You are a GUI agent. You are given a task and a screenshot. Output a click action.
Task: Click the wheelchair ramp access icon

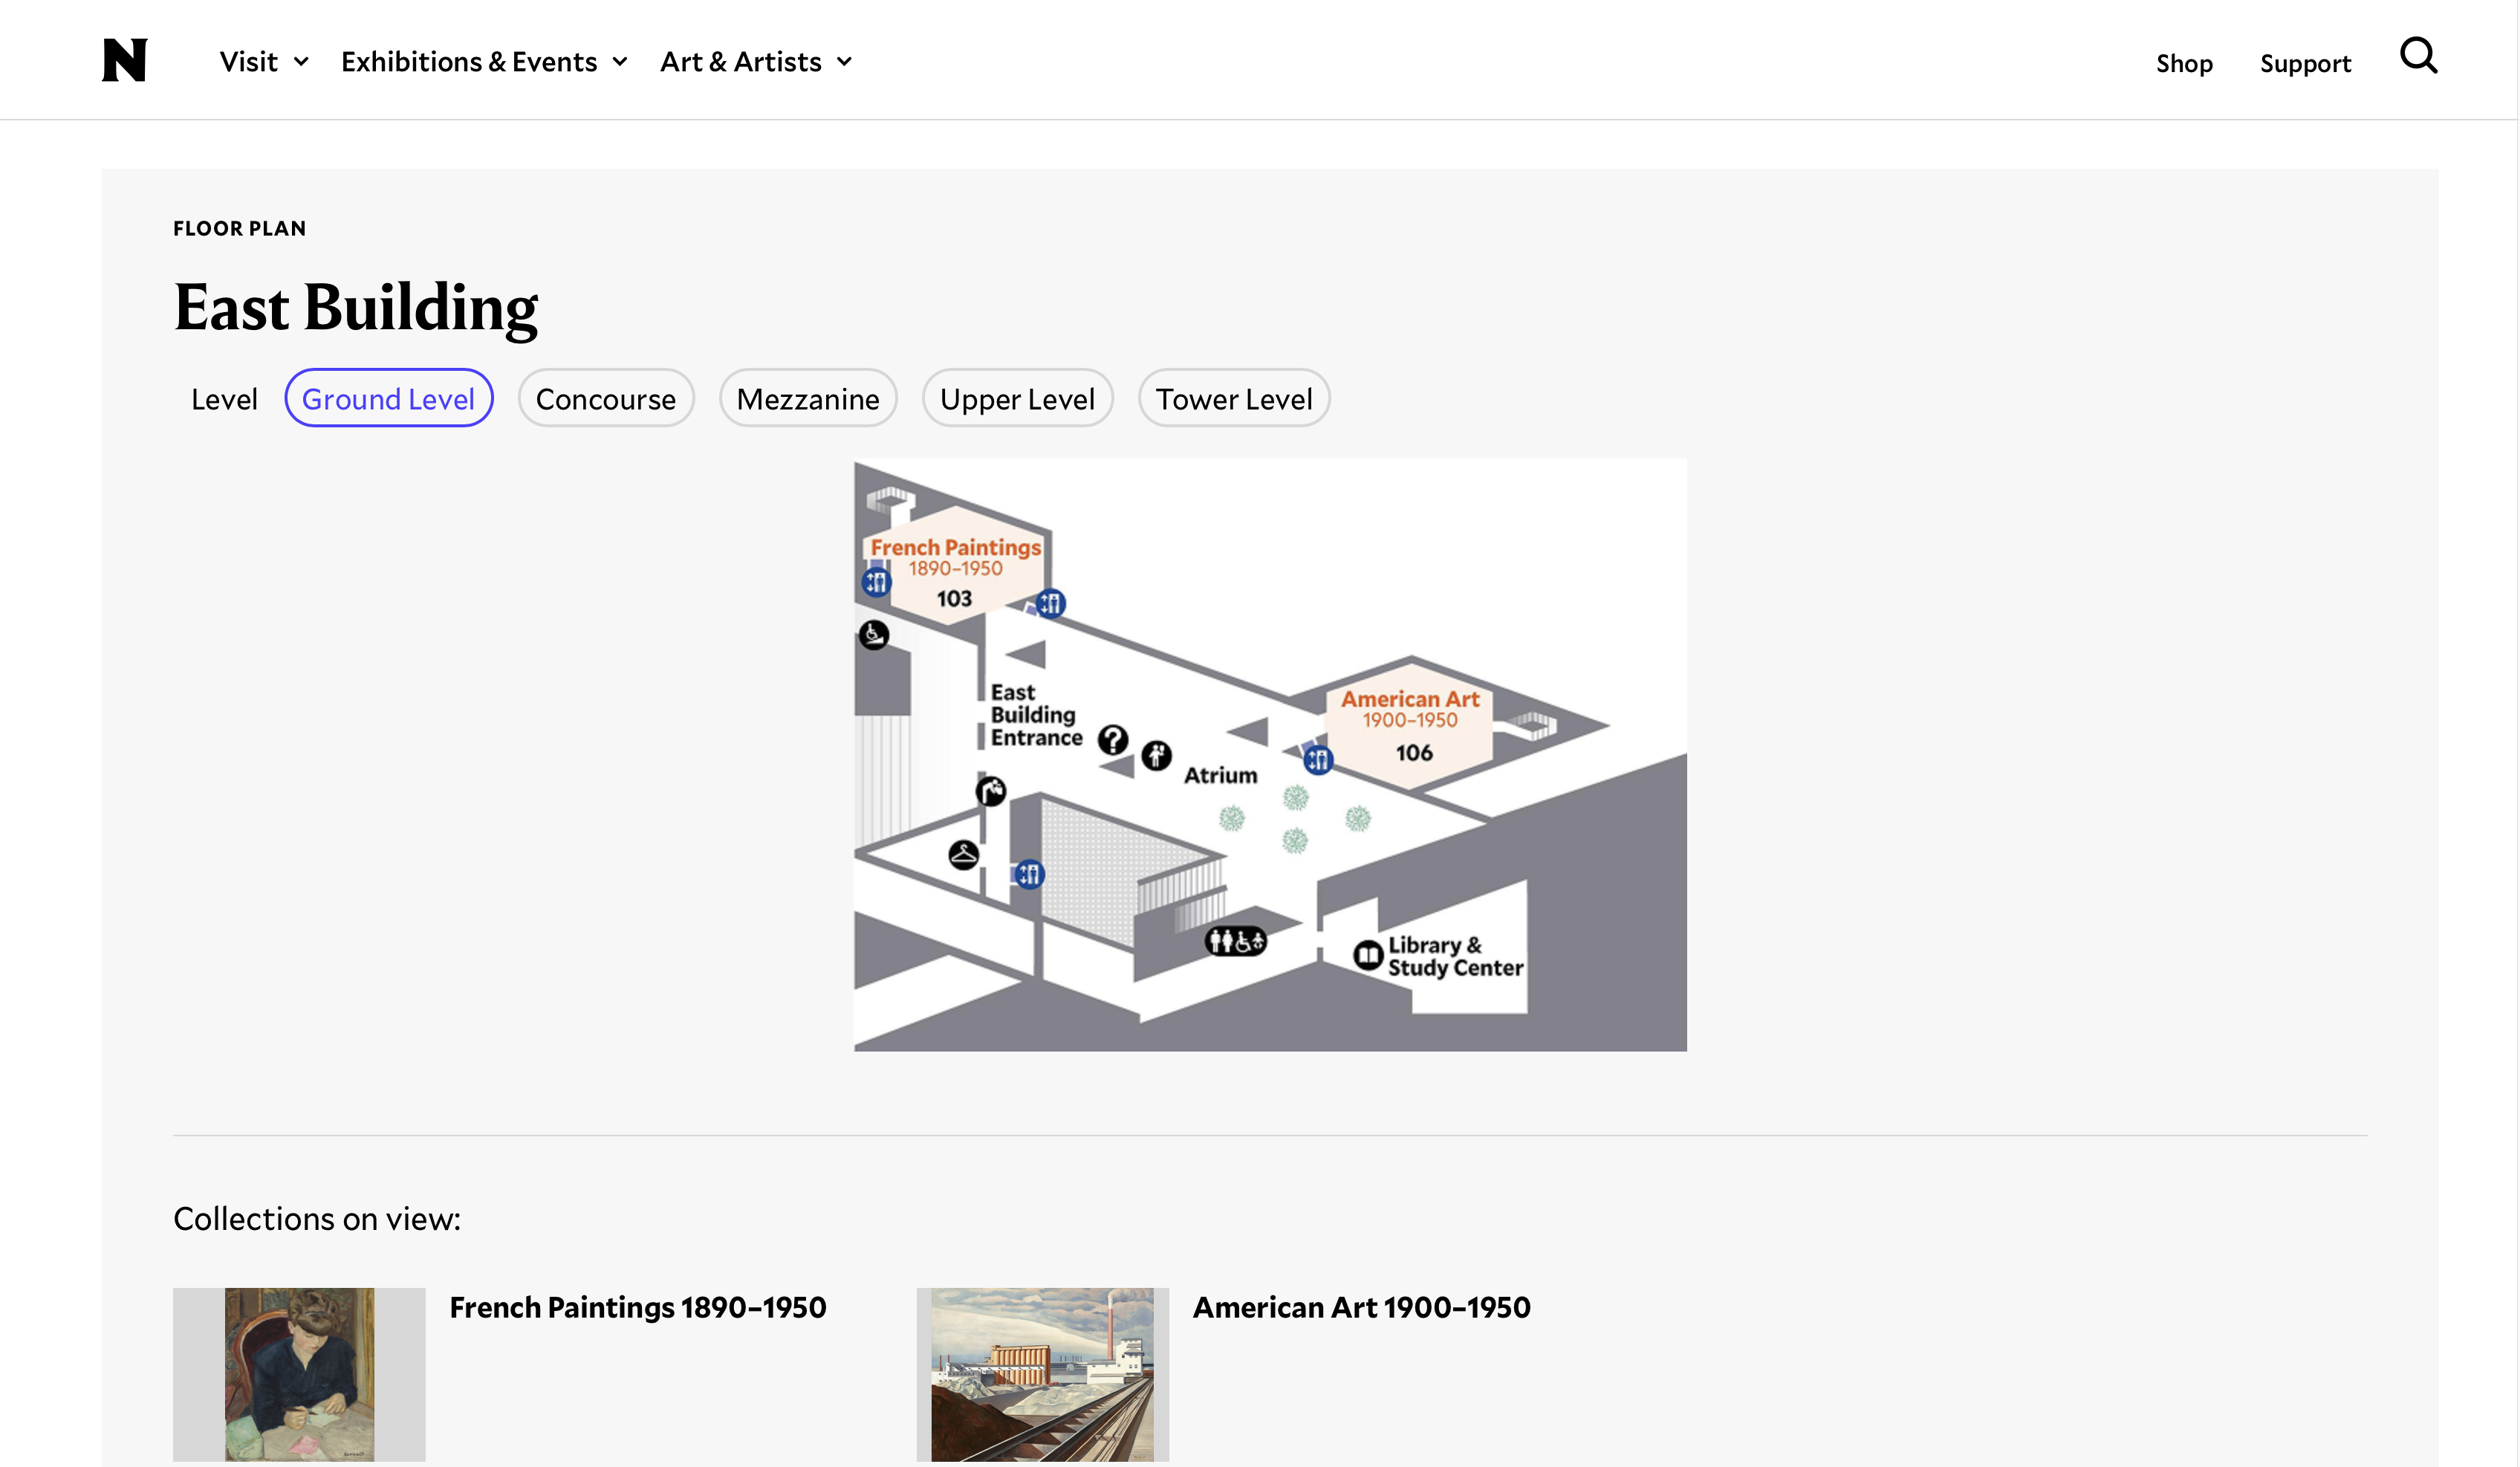pyautogui.click(x=874, y=635)
